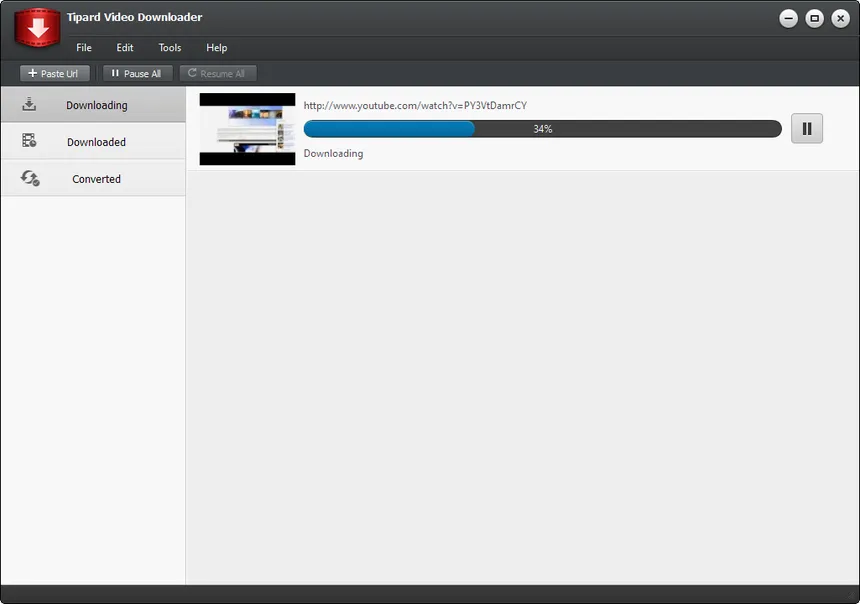Image resolution: width=860 pixels, height=604 pixels.
Task: Select the Converted sidebar tab
Action: [x=93, y=178]
